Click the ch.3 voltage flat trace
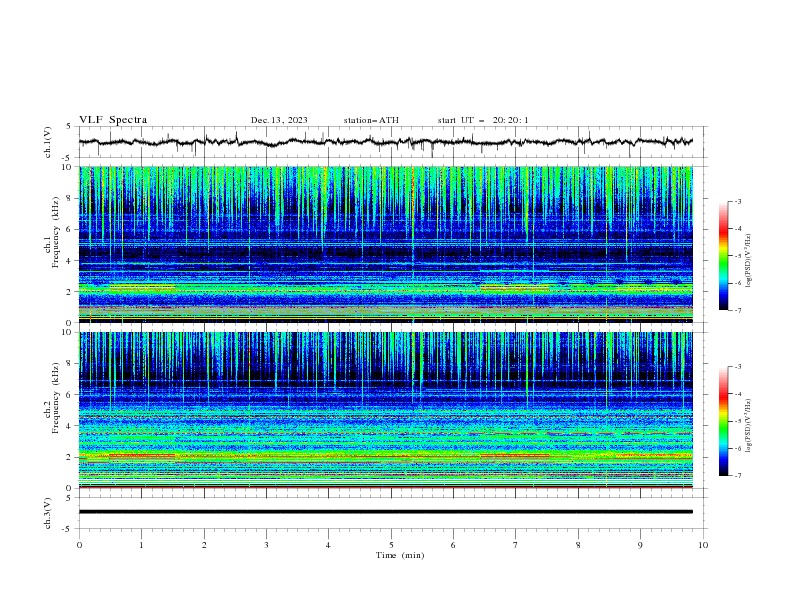The height and width of the screenshot is (612, 792). (385, 512)
